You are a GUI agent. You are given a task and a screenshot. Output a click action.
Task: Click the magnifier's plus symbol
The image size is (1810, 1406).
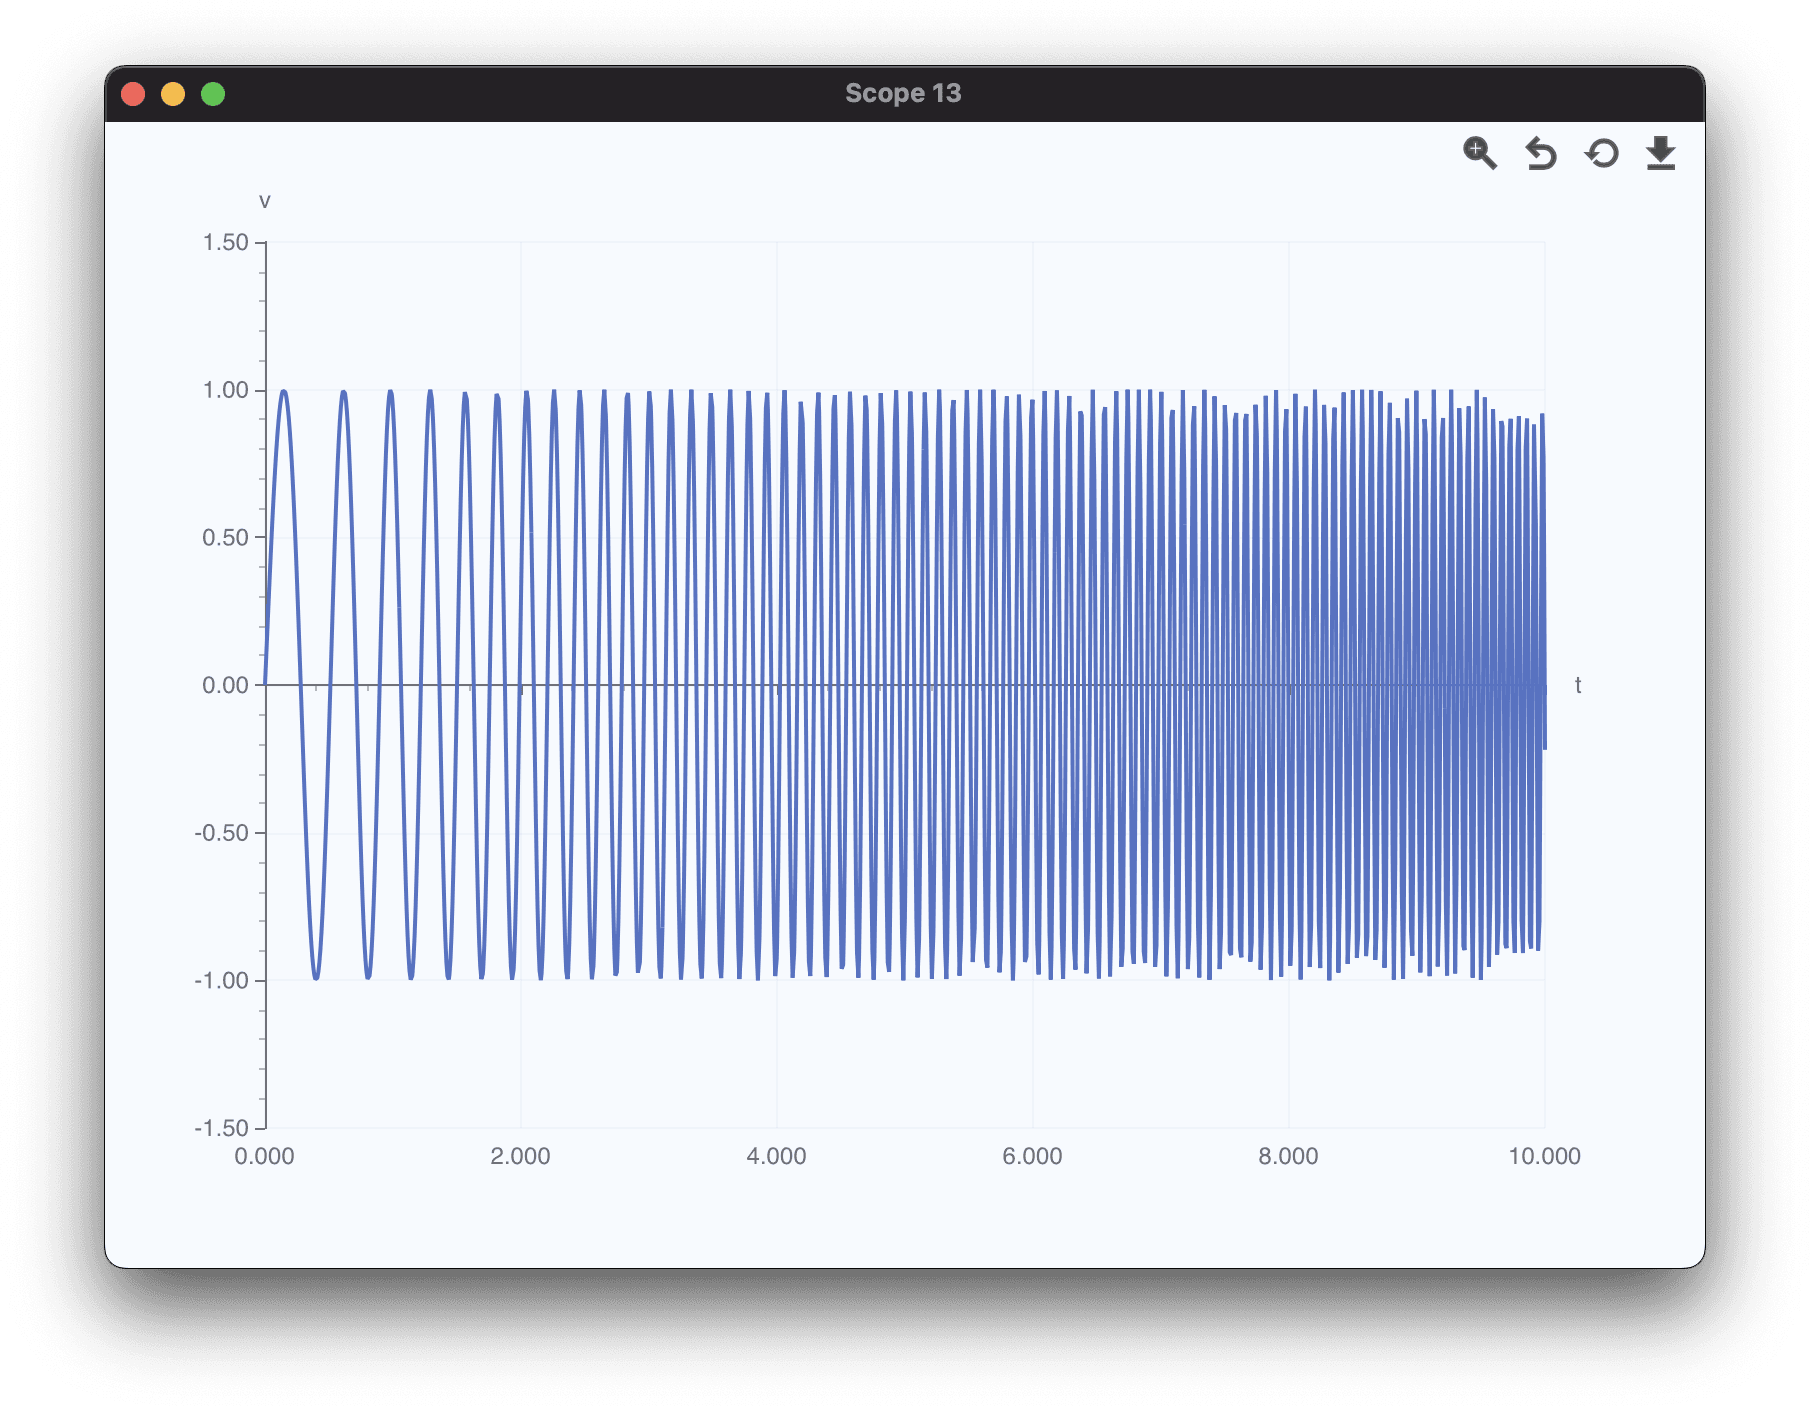pyautogui.click(x=1477, y=149)
